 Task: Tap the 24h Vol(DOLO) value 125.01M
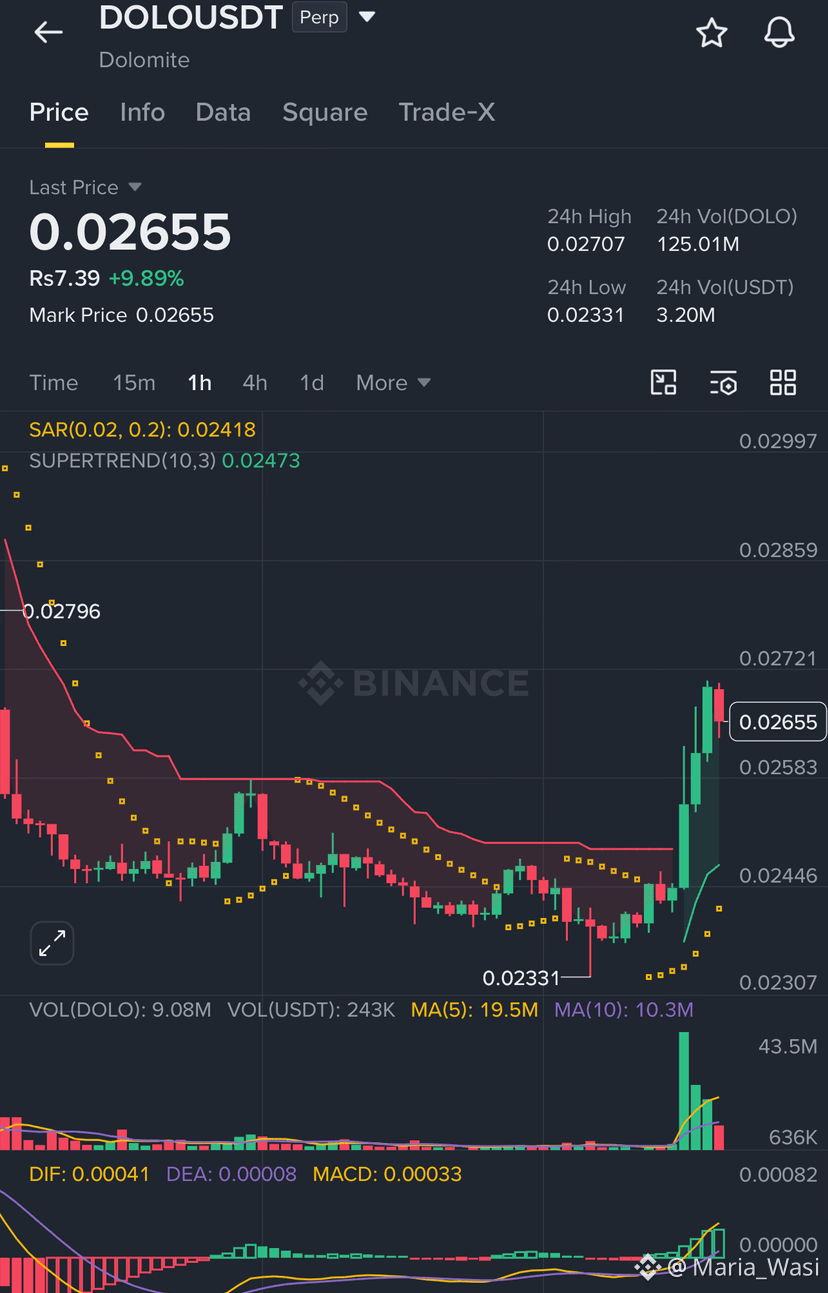(698, 244)
